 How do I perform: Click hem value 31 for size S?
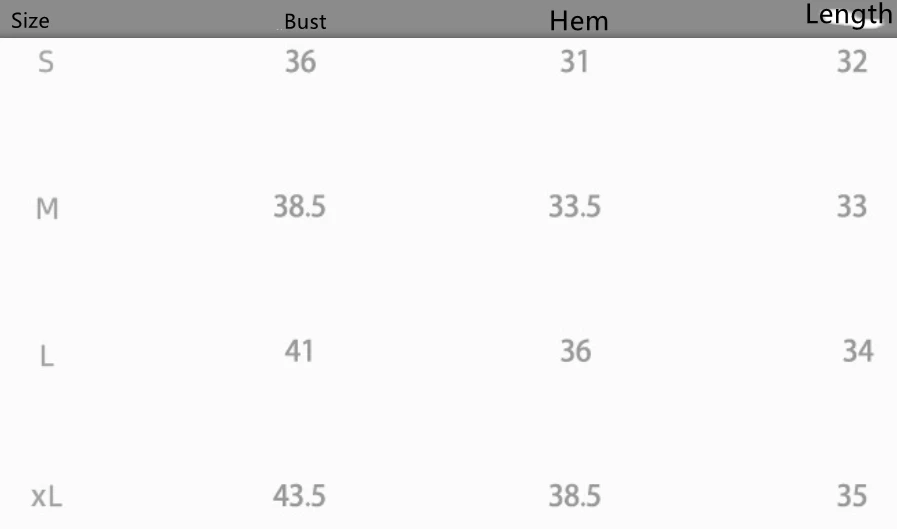(574, 63)
